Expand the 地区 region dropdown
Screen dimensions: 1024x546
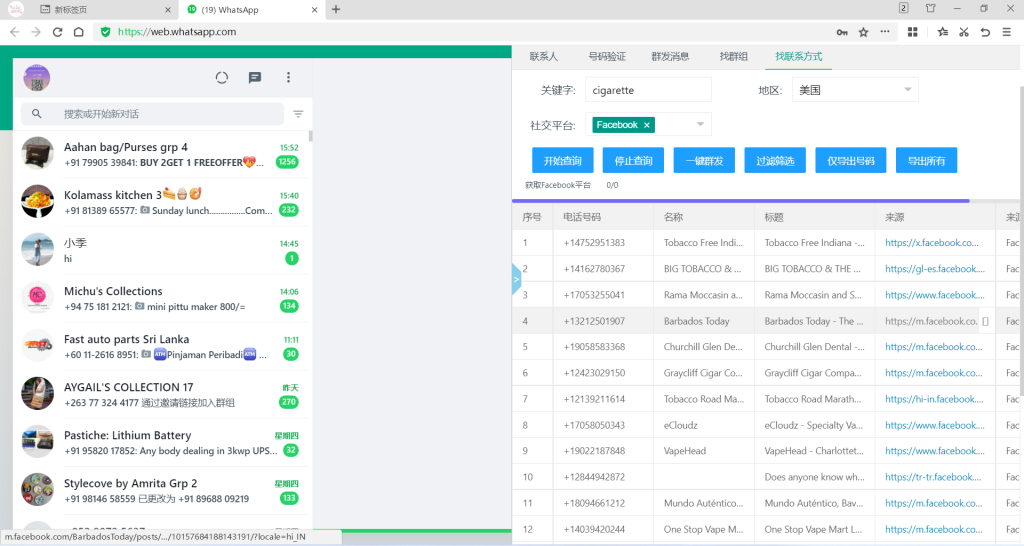908,90
